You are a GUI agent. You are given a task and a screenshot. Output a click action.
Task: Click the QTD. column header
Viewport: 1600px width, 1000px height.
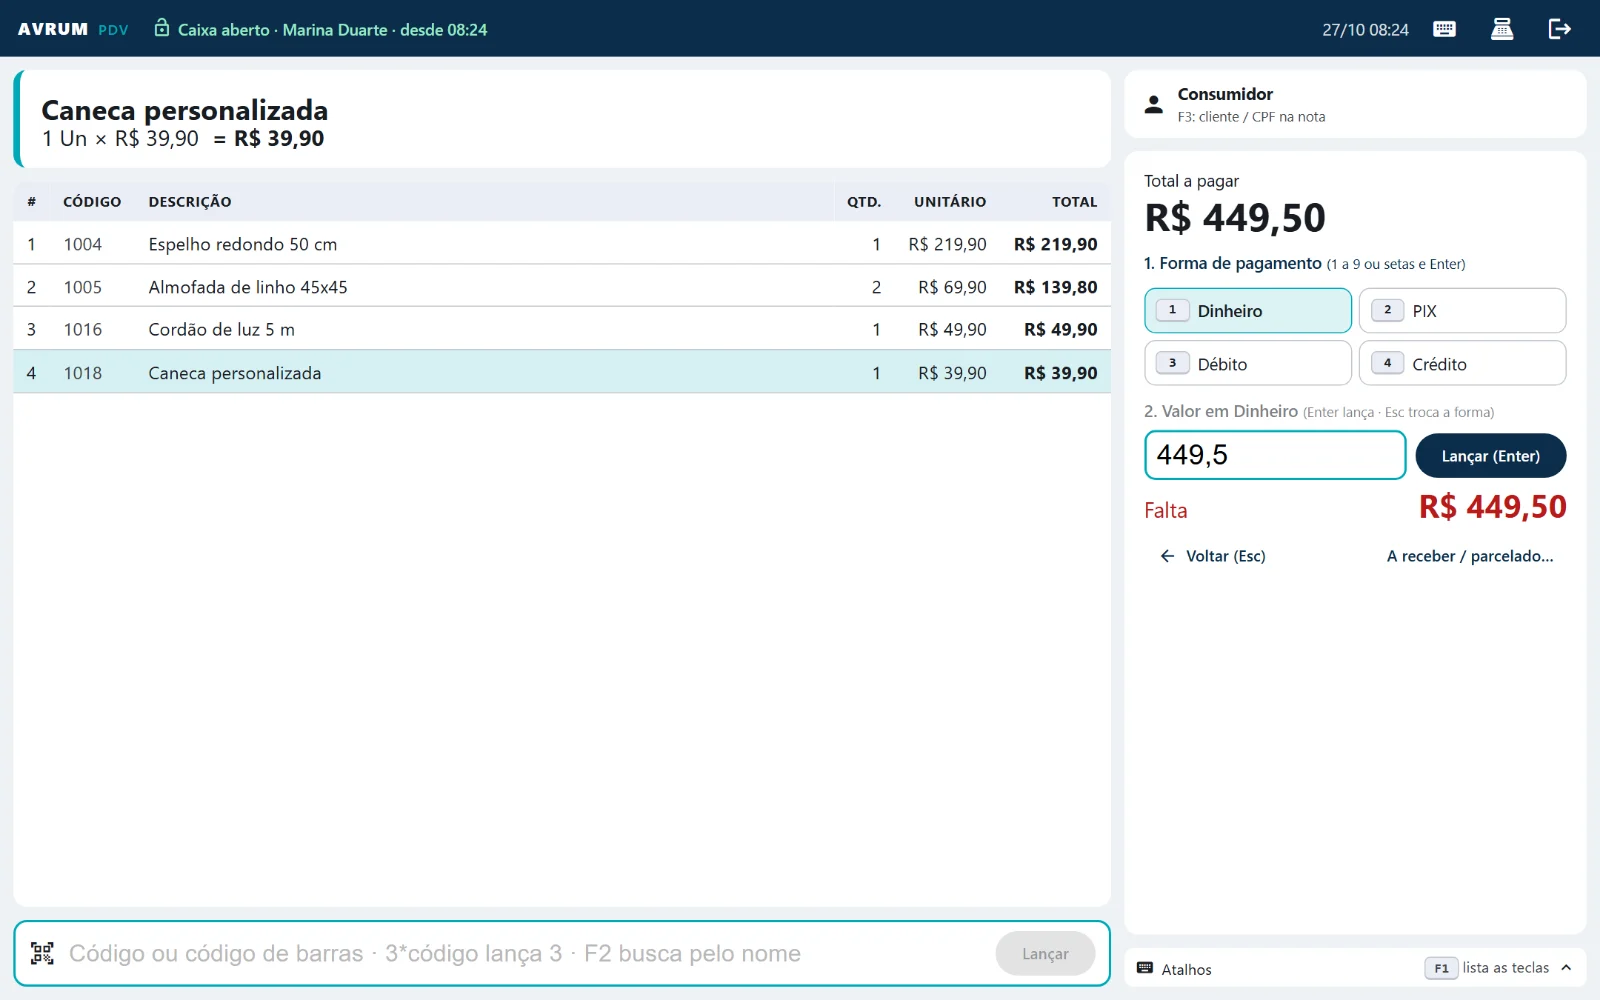(x=864, y=202)
